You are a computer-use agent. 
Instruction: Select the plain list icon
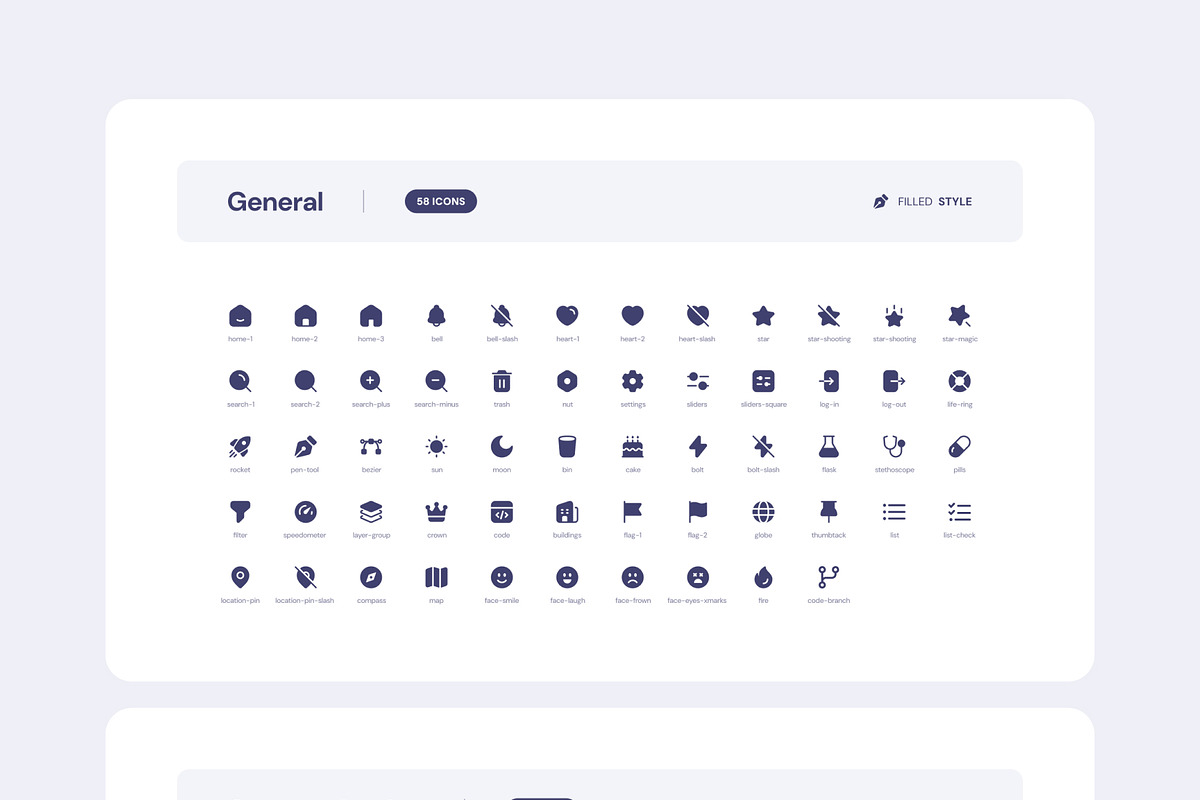(x=894, y=512)
